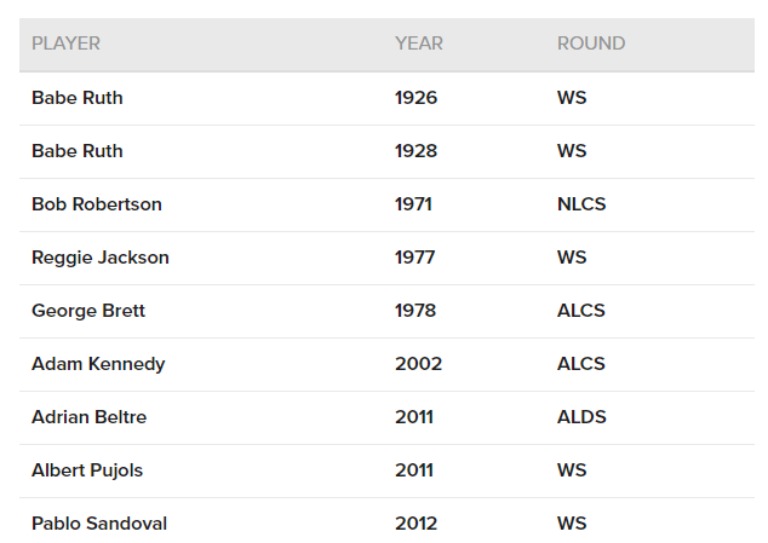Select the 2002 year cell
This screenshot has height=543, width=768.
coord(418,364)
